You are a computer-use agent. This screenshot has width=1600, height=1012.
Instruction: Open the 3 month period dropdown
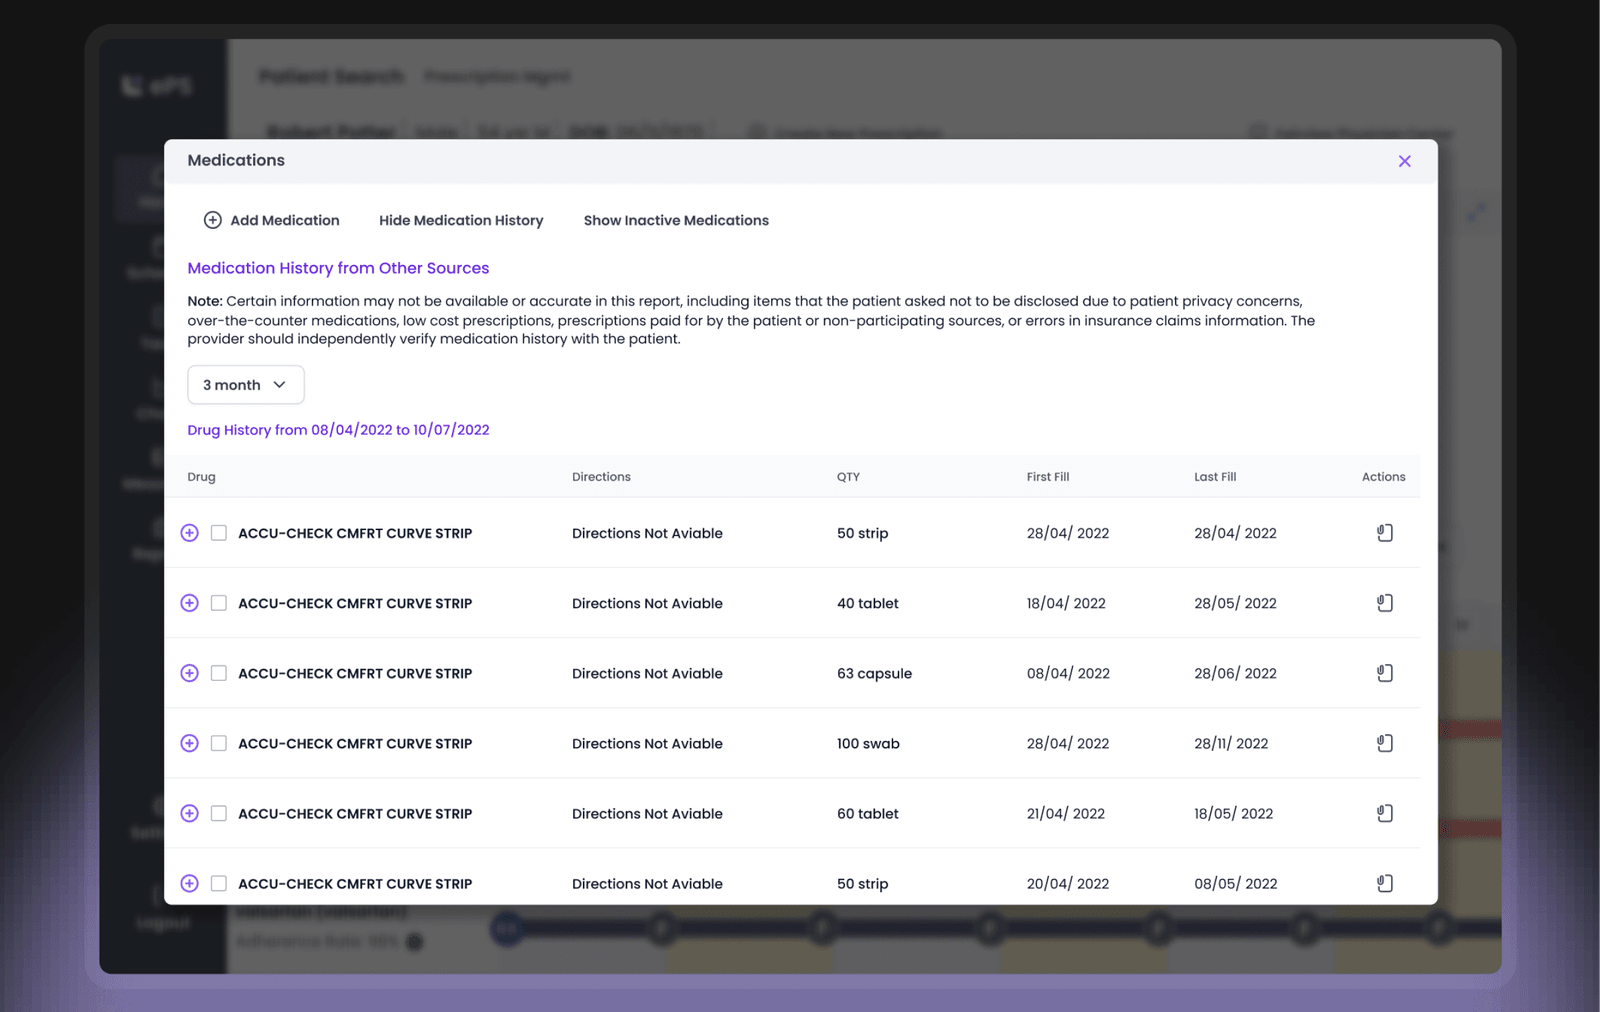tap(246, 385)
